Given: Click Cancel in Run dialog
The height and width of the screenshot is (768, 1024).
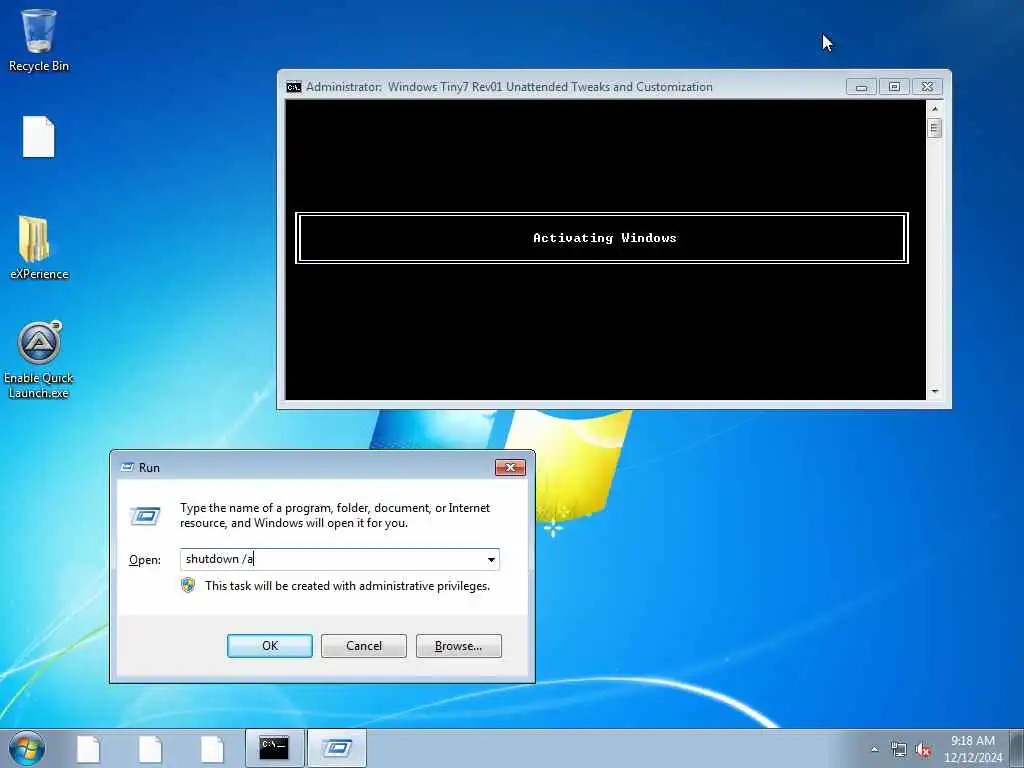Looking at the screenshot, I should (364, 646).
